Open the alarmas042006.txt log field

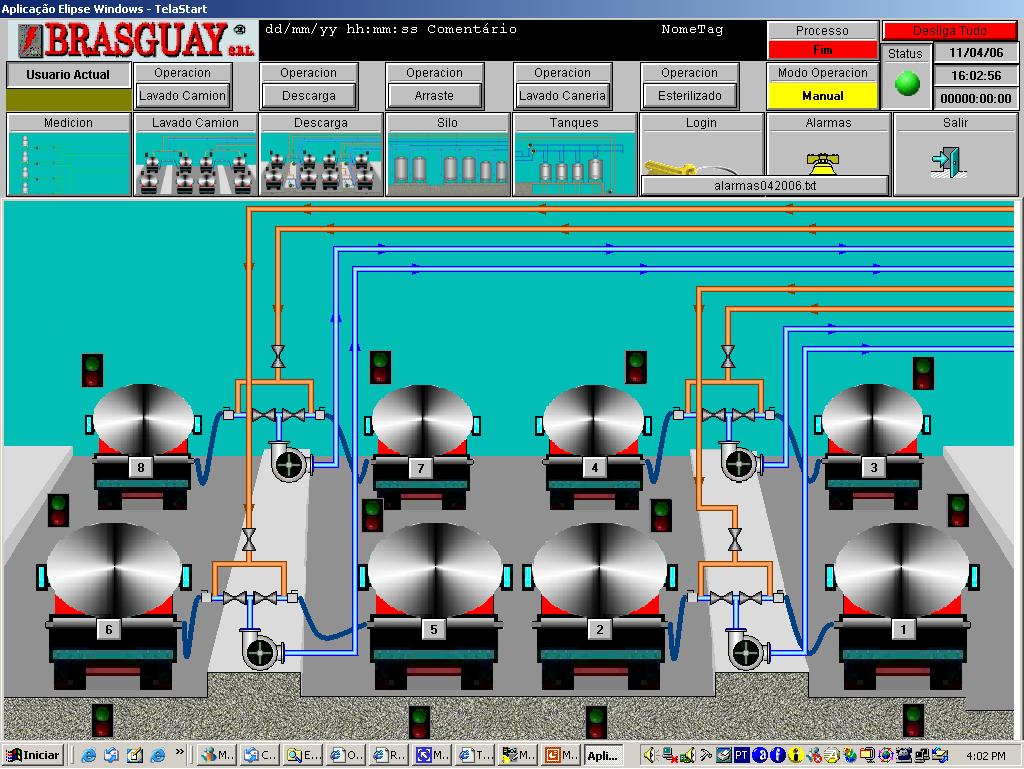[764, 186]
